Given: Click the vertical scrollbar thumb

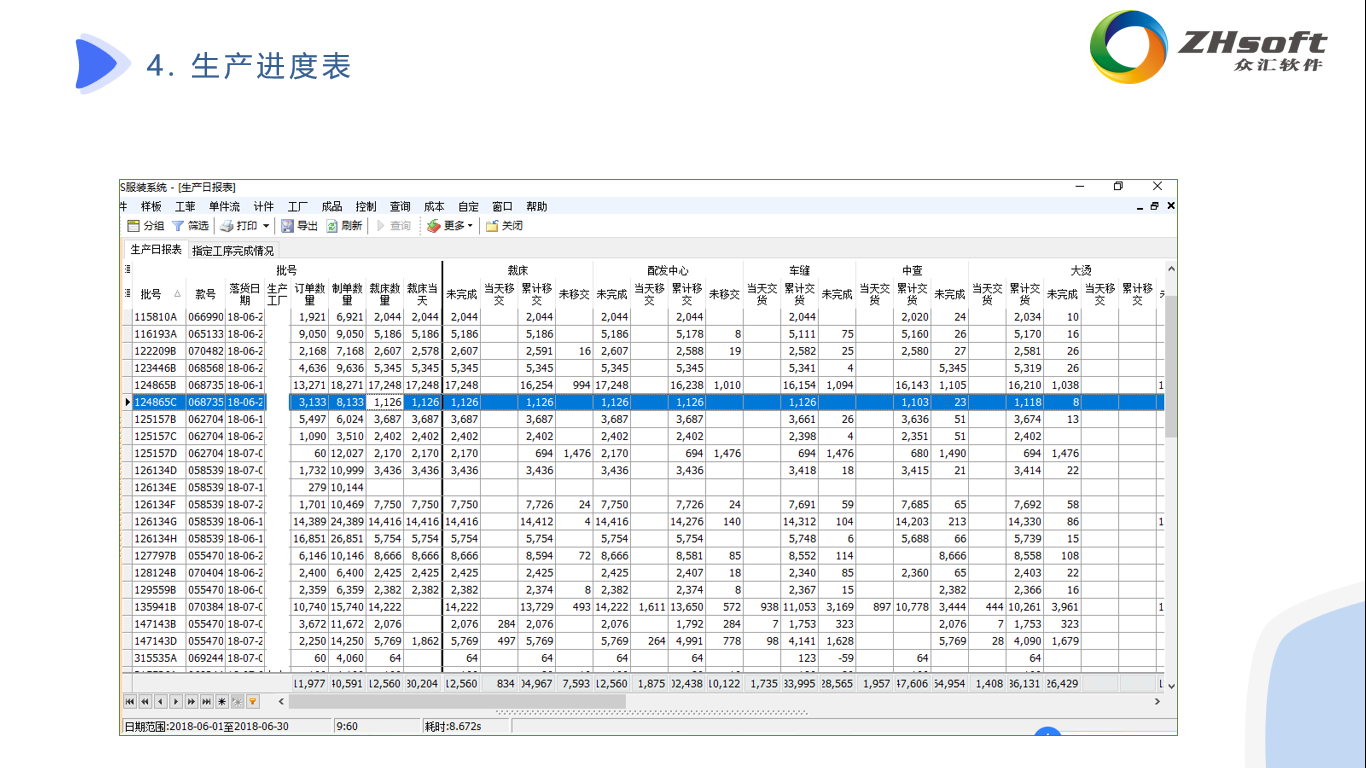Looking at the screenshot, I should coord(1171,366).
